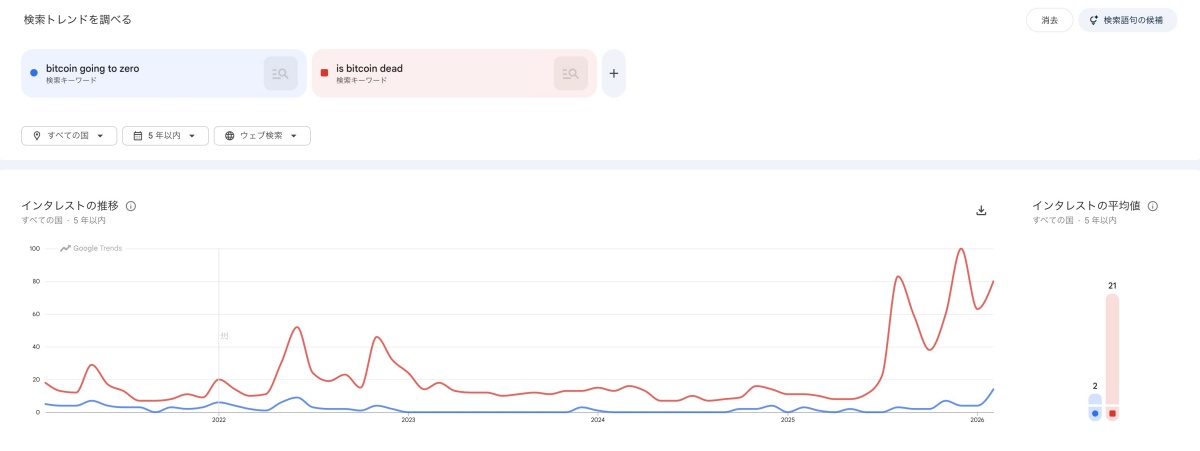The width and height of the screenshot is (1200, 451).
Task: Click the globe icon in search type filter
Action: 229,136
